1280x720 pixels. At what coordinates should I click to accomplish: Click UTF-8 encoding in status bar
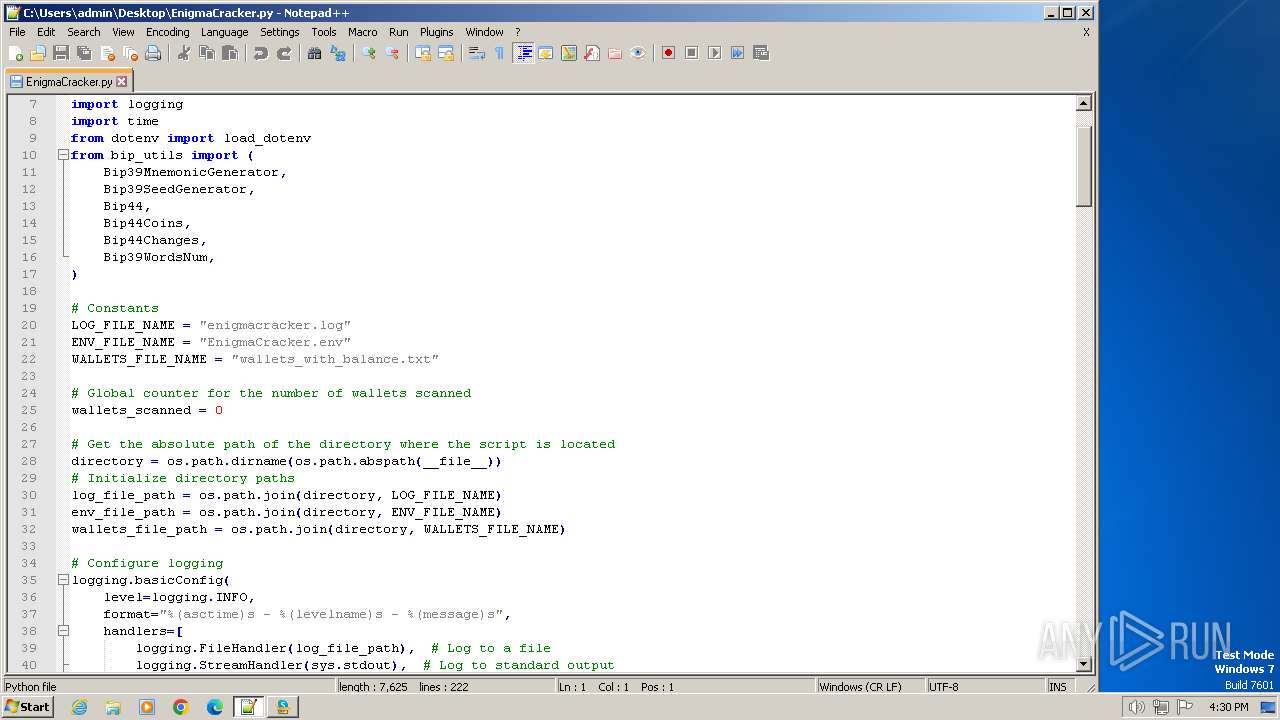coord(943,687)
